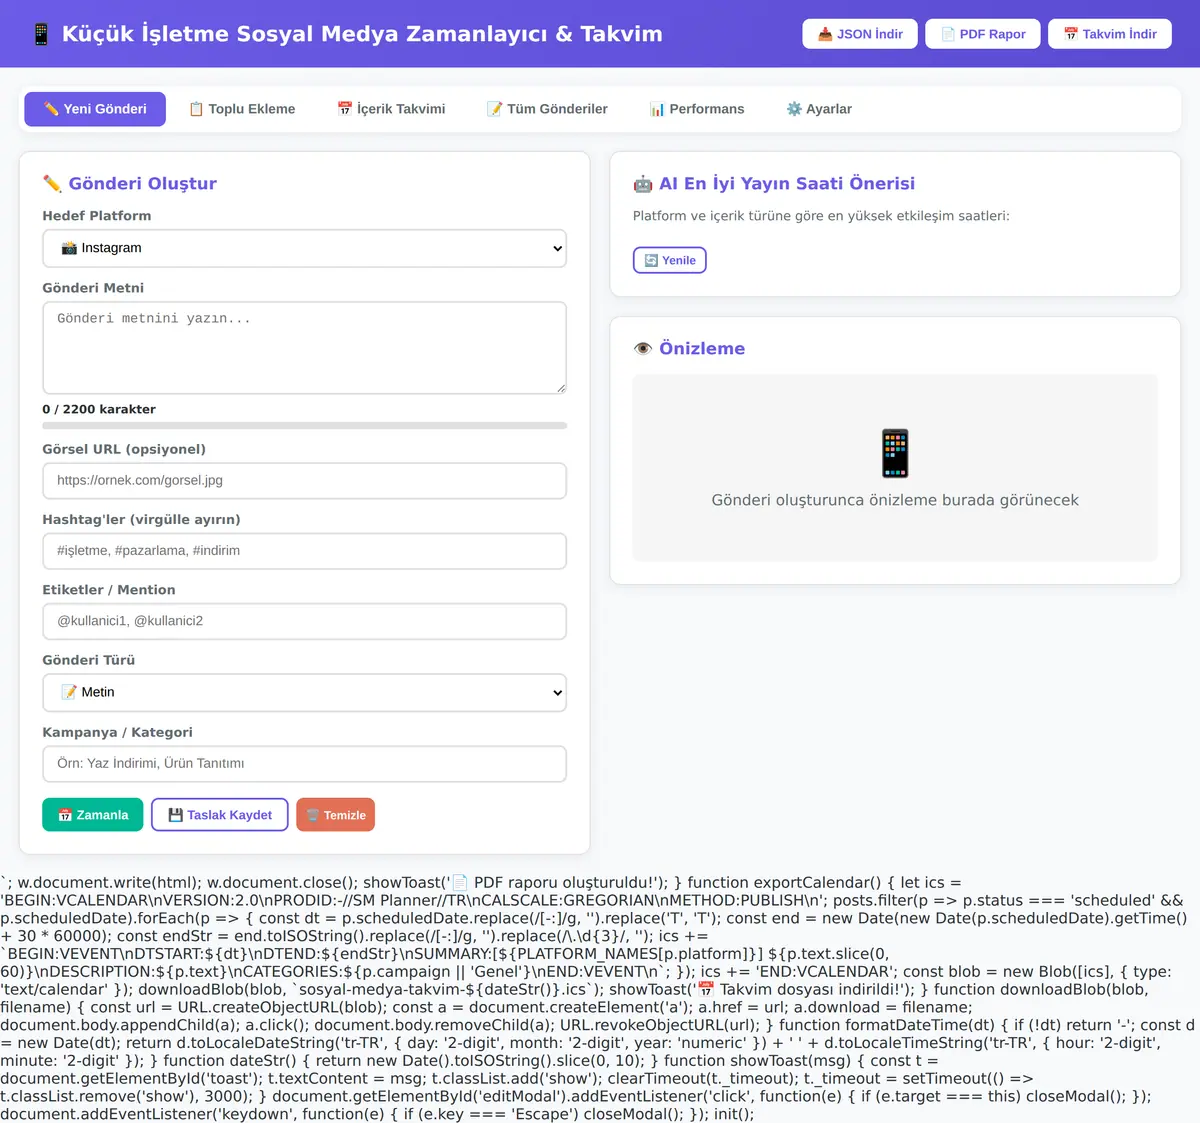The width and height of the screenshot is (1200, 1123).
Task: Click the Görsel URL input field
Action: click(x=305, y=480)
